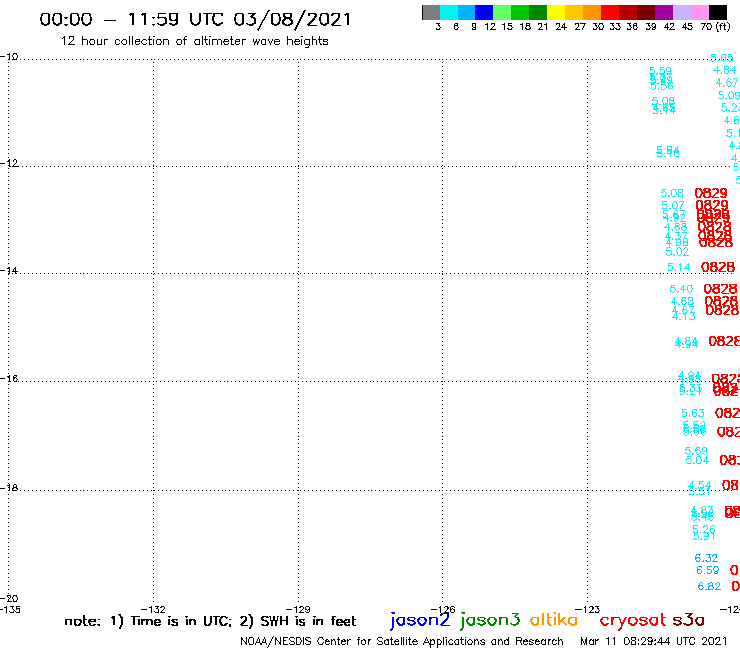
Task: Click the '-10' latitude axis label
Action: [9, 57]
